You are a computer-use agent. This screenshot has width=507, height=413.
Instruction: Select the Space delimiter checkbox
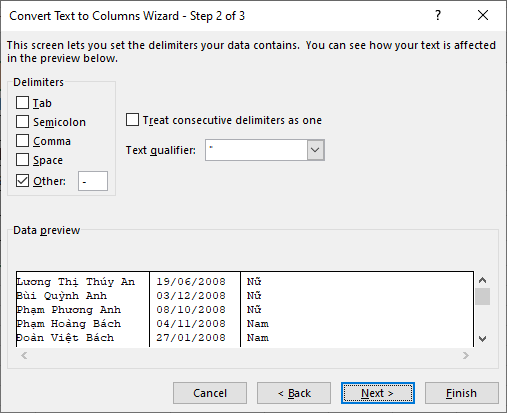(22, 160)
